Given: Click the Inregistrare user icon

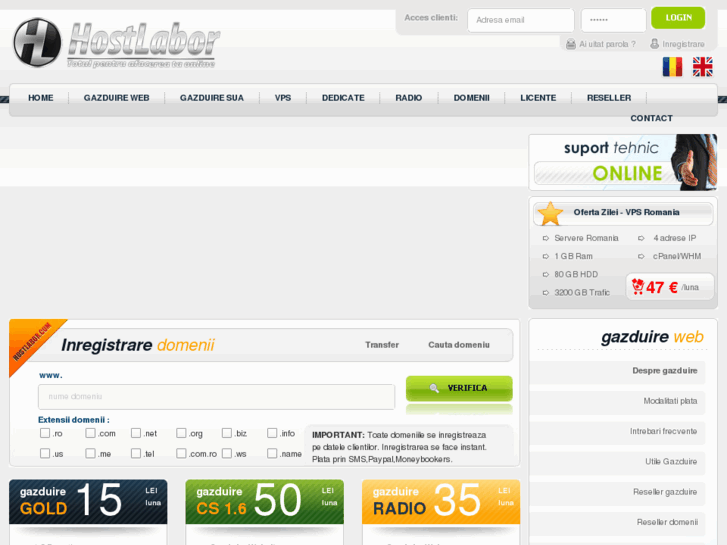Looking at the screenshot, I should click(654, 44).
